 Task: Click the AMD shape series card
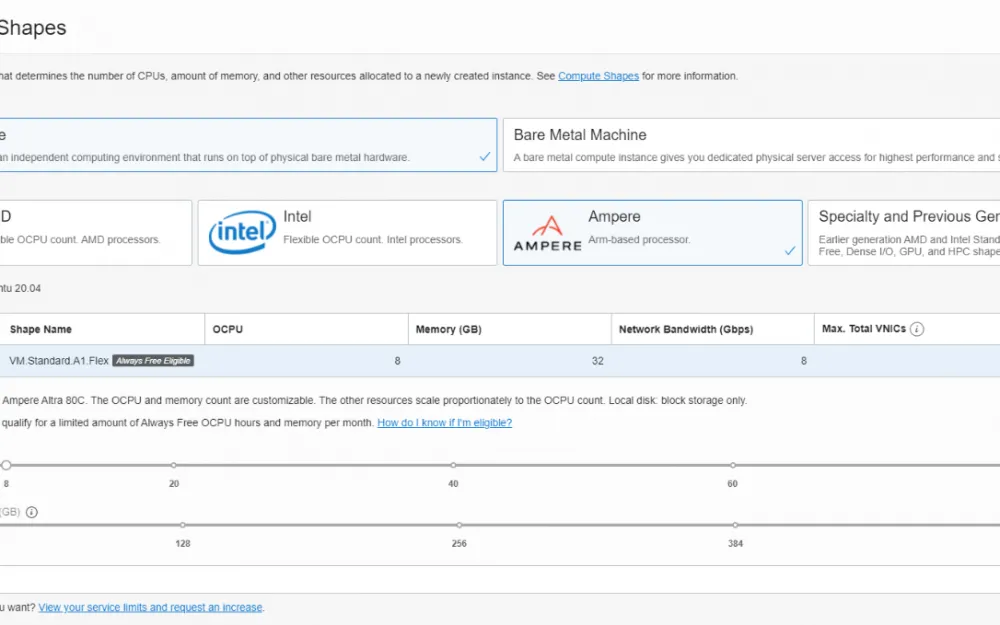click(x=96, y=233)
